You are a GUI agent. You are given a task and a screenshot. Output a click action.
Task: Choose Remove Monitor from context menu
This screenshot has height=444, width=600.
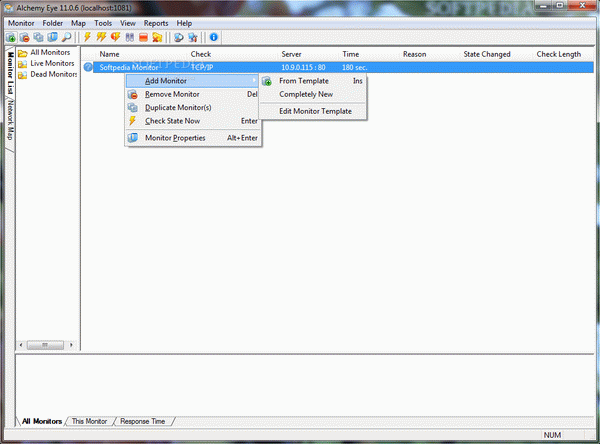click(172, 94)
